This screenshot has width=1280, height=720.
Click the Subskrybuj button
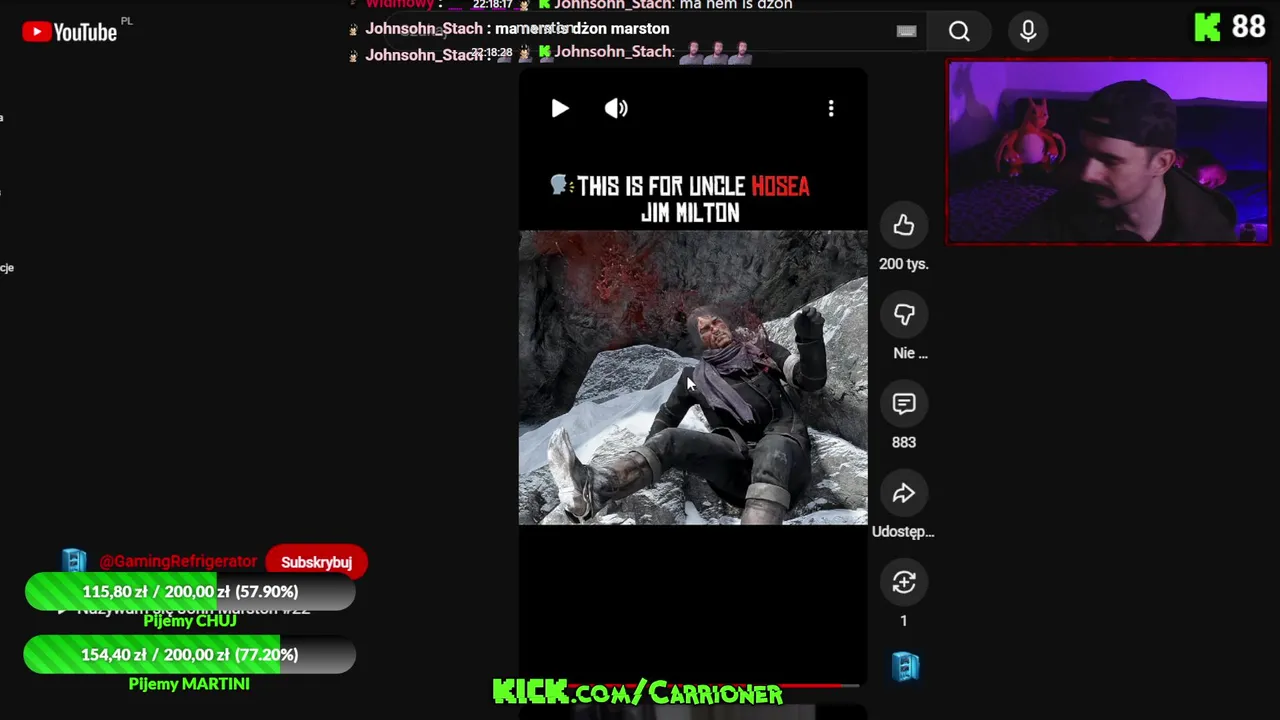coord(316,562)
